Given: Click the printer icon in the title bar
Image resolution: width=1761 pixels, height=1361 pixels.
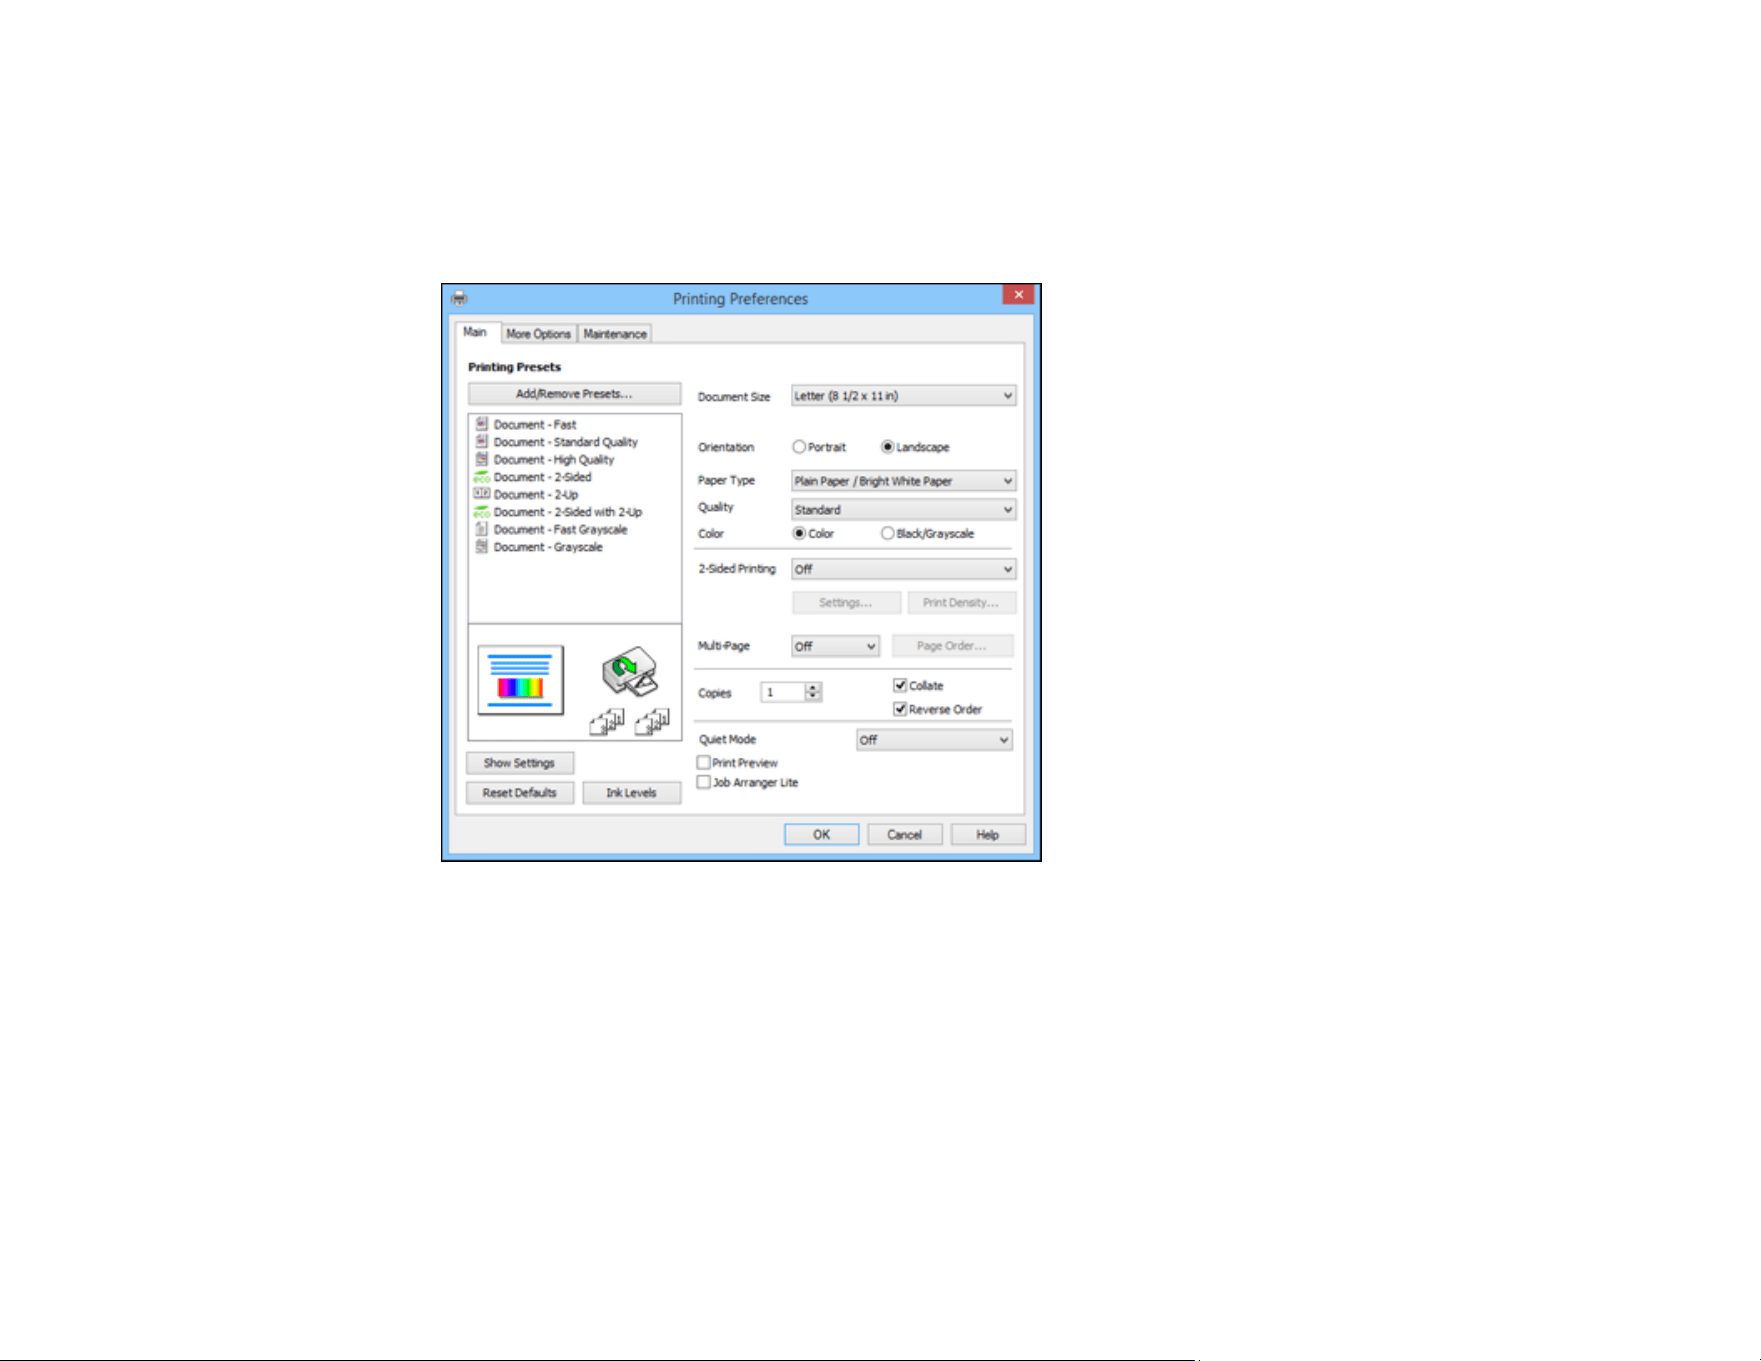Looking at the screenshot, I should click(459, 298).
